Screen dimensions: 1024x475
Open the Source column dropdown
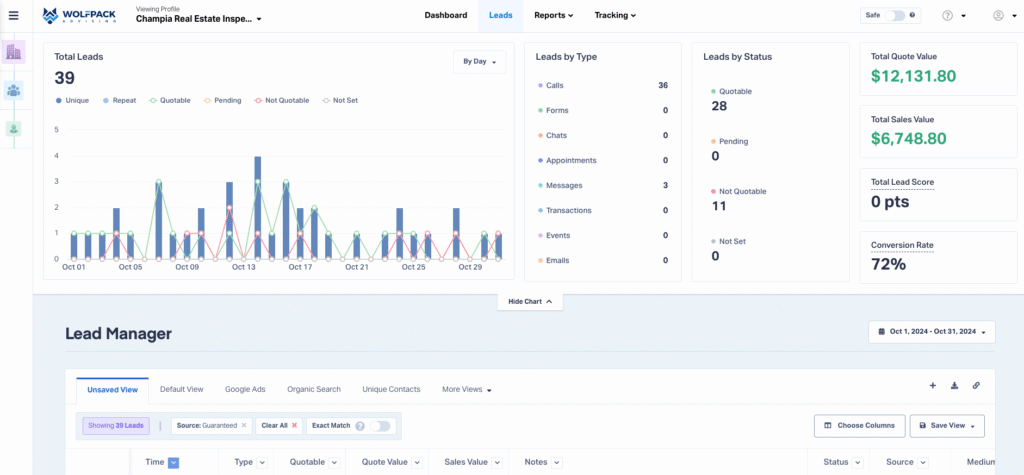coord(925,463)
